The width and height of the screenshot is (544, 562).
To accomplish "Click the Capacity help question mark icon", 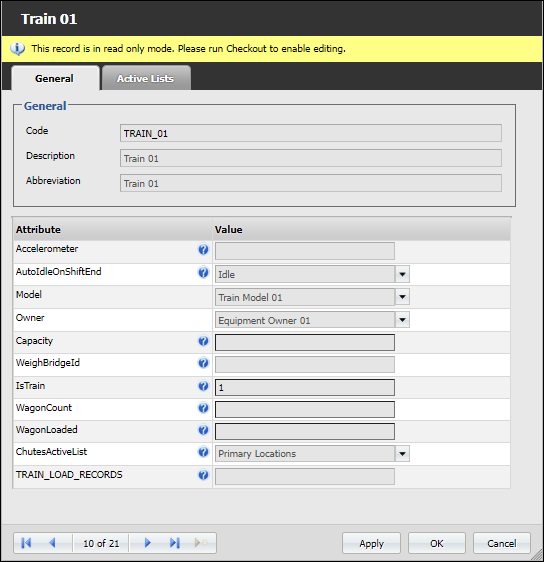I will pyautogui.click(x=203, y=341).
